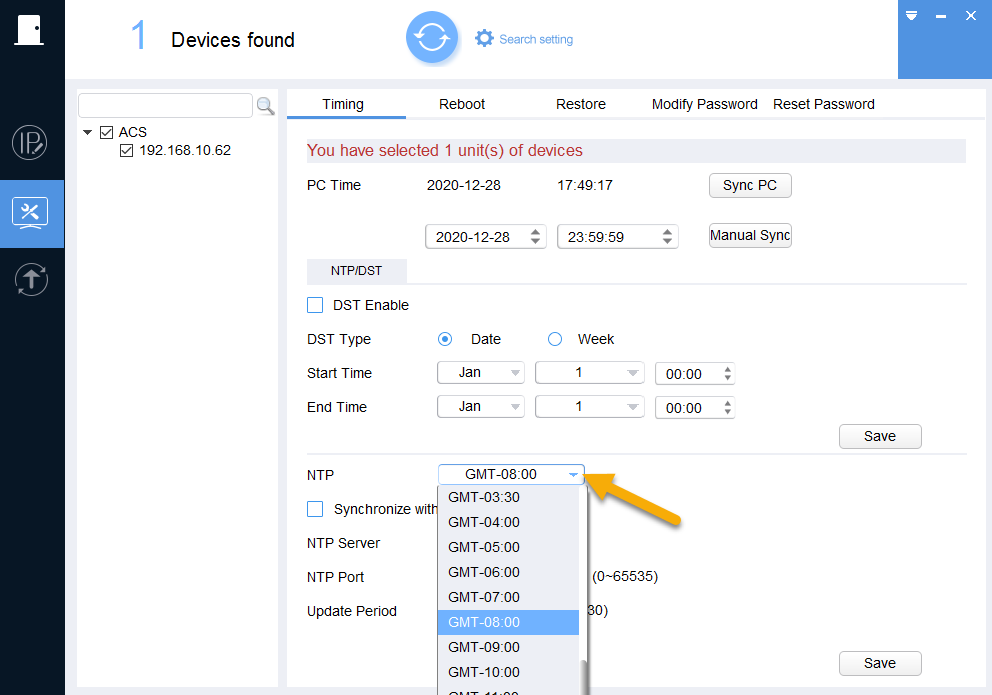Image resolution: width=992 pixels, height=695 pixels.
Task: Enable the DST Enable checkbox
Action: (315, 305)
